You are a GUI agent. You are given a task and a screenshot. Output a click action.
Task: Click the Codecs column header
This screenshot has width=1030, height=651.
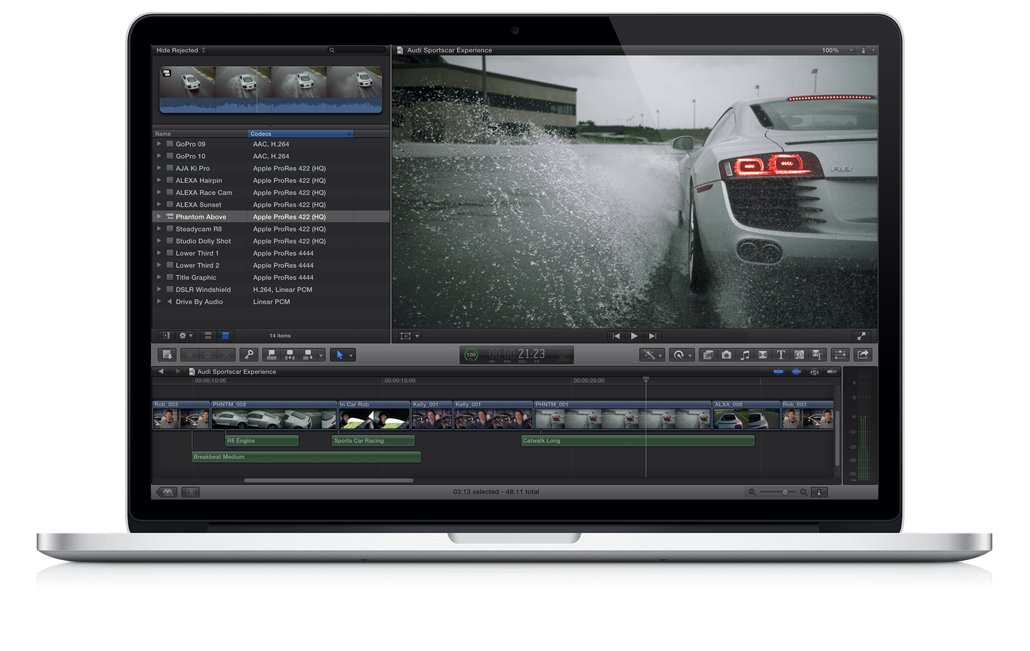click(300, 133)
